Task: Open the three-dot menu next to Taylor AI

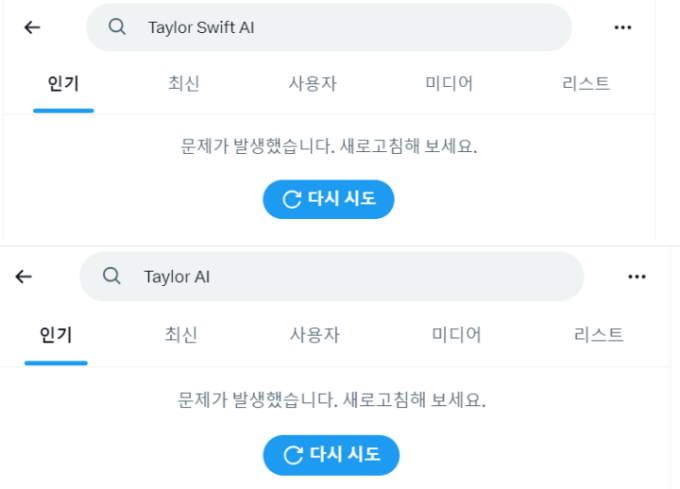Action: (637, 277)
